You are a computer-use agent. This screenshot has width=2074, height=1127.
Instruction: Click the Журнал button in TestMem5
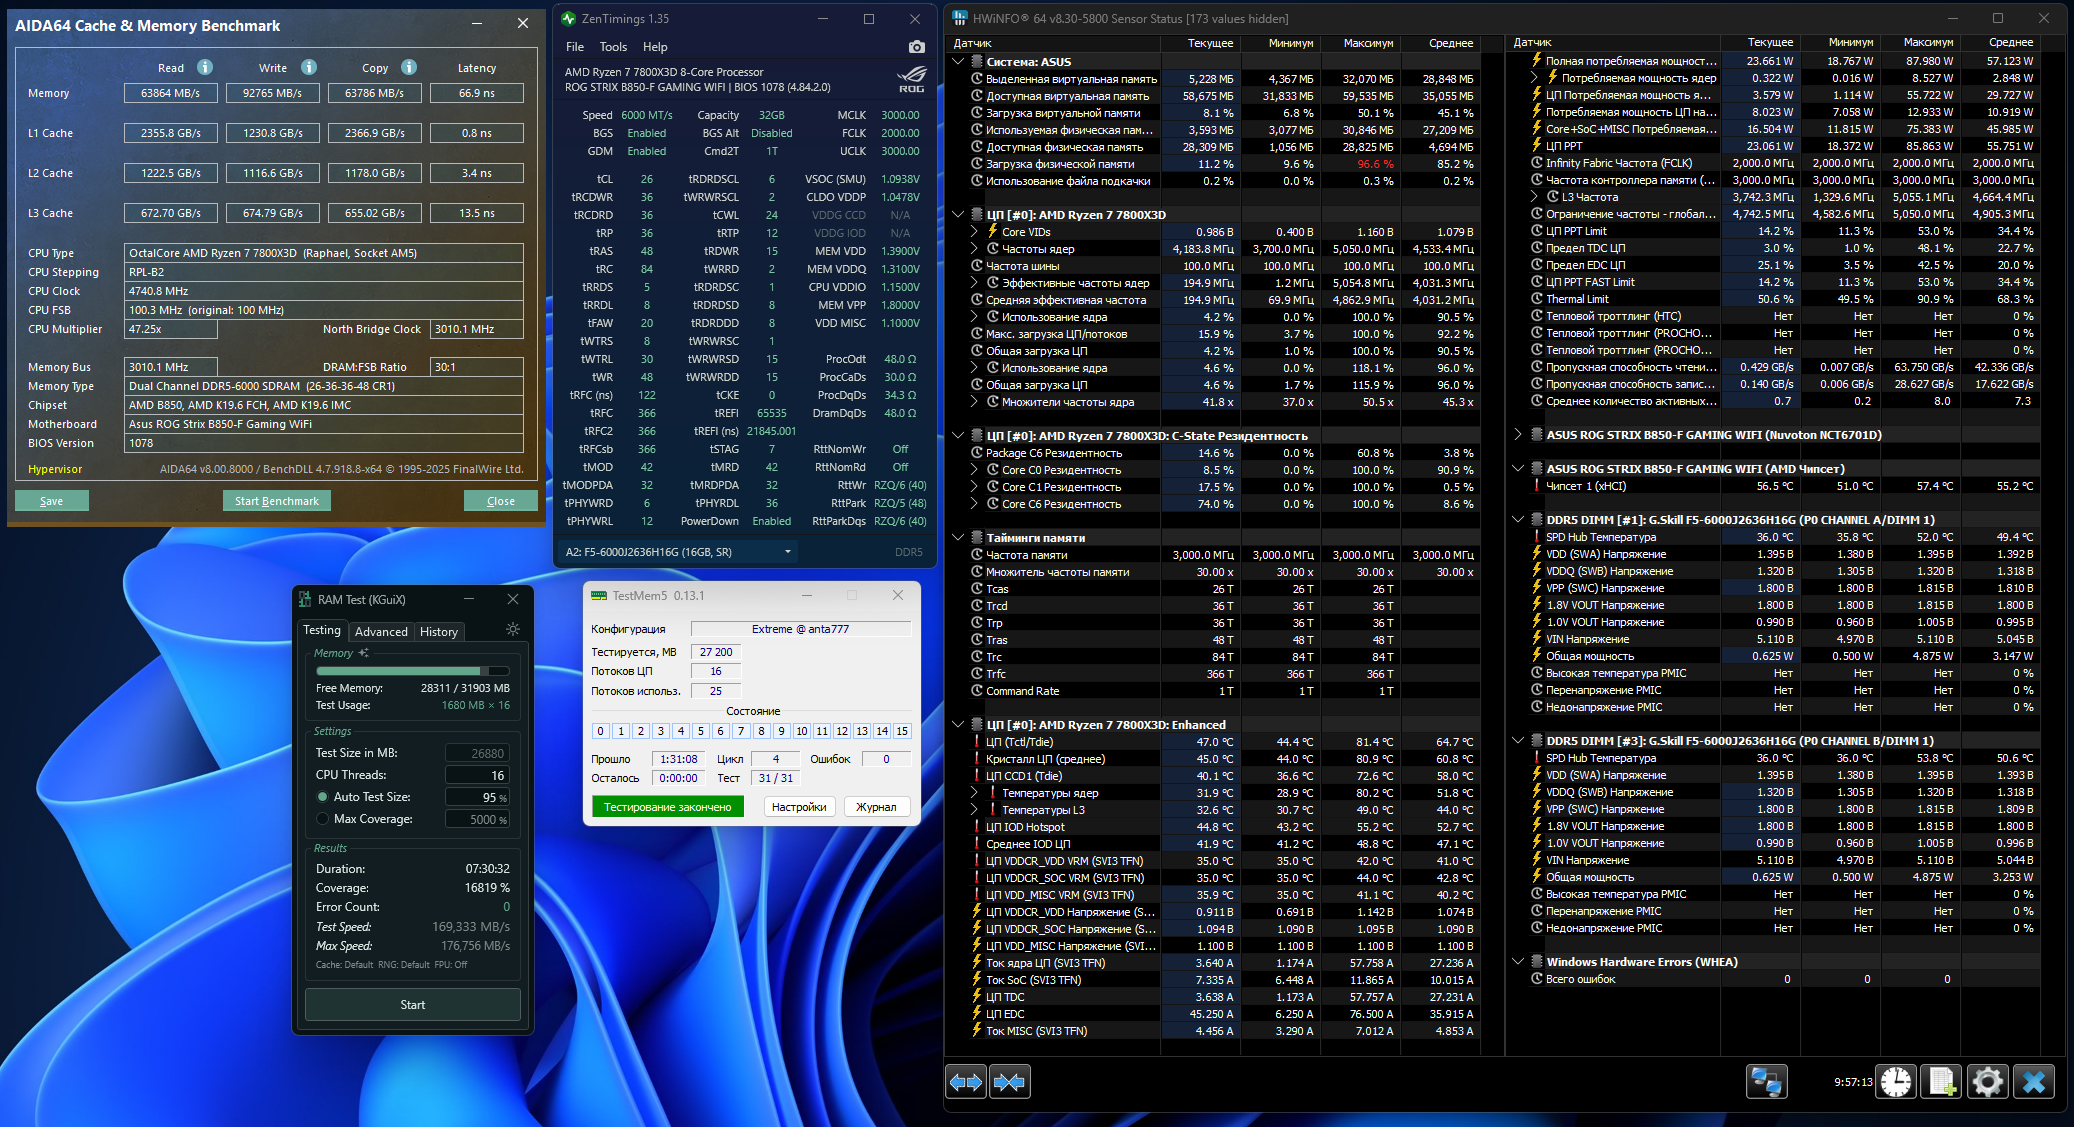click(x=876, y=807)
